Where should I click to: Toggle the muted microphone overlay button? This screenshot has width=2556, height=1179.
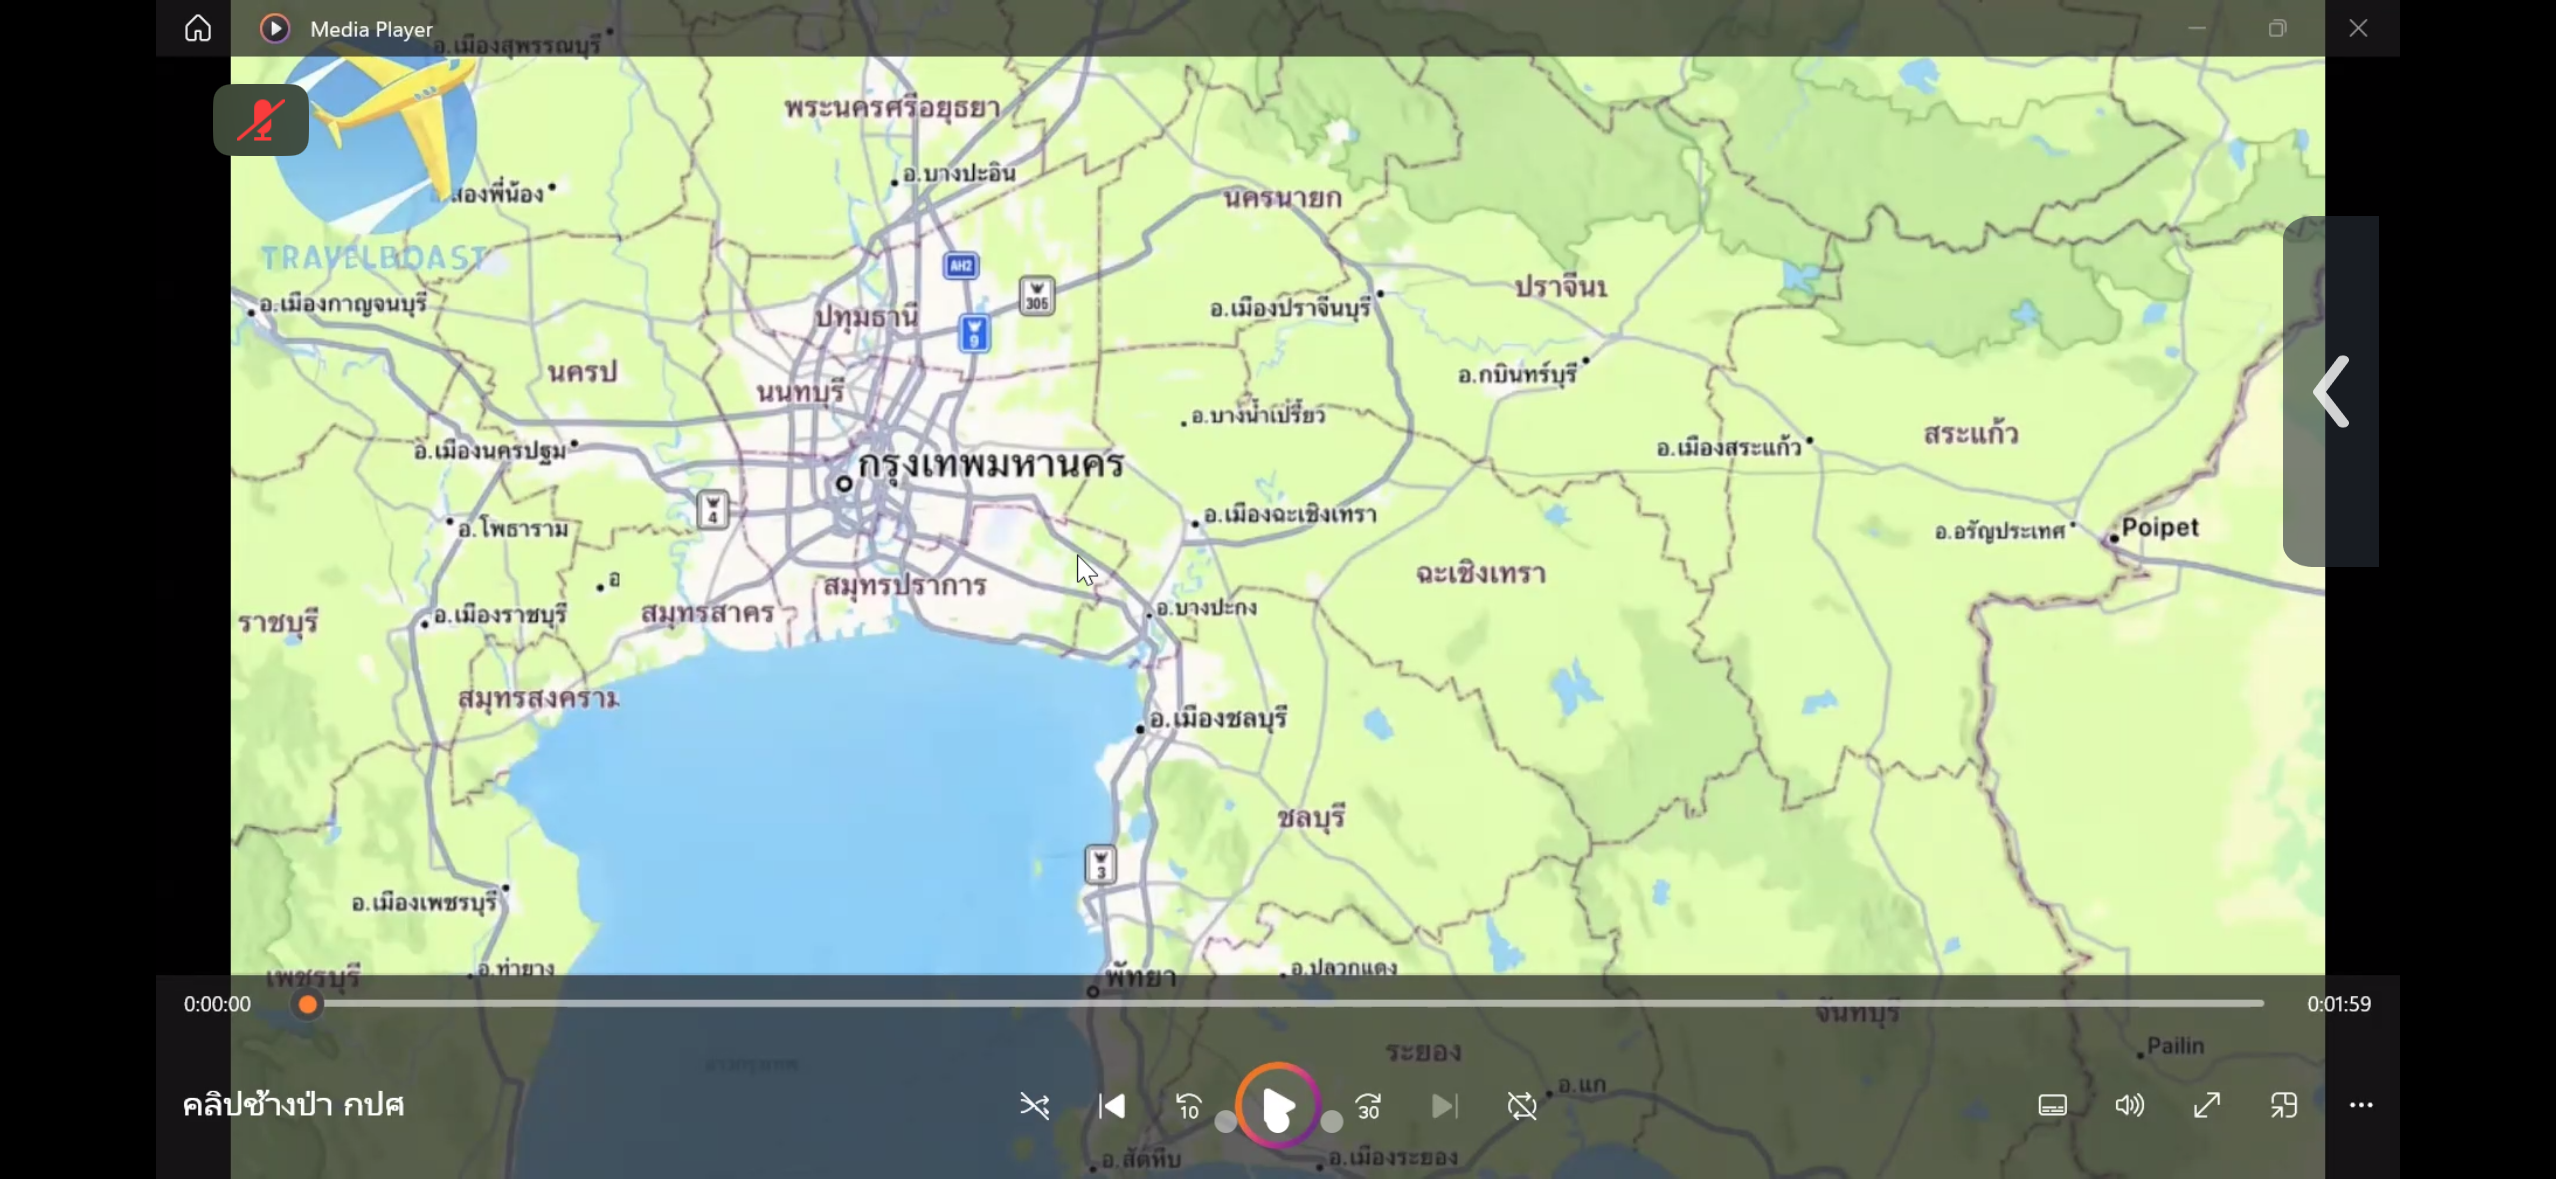tap(261, 120)
